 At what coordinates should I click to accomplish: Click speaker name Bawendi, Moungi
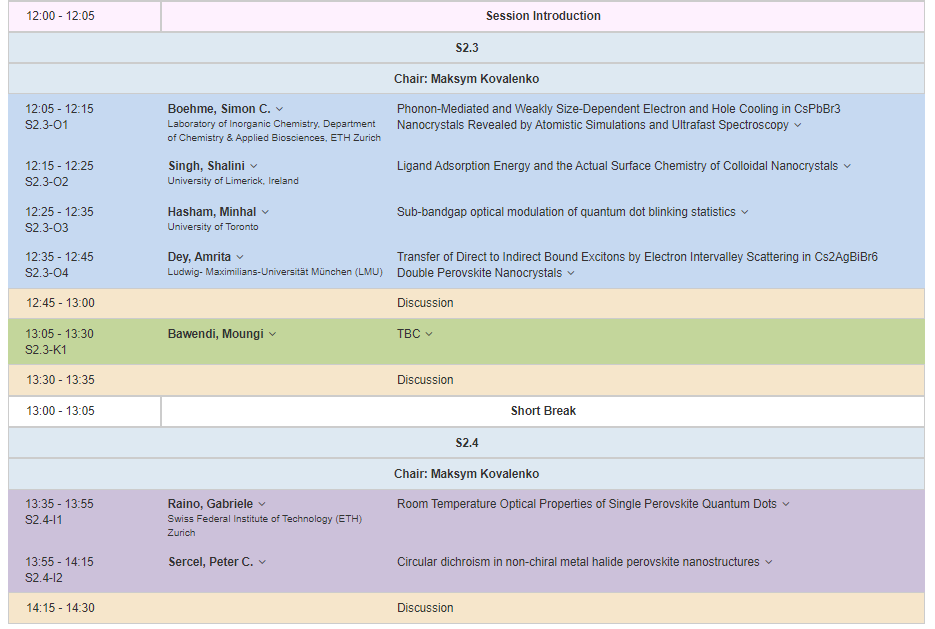(215, 334)
